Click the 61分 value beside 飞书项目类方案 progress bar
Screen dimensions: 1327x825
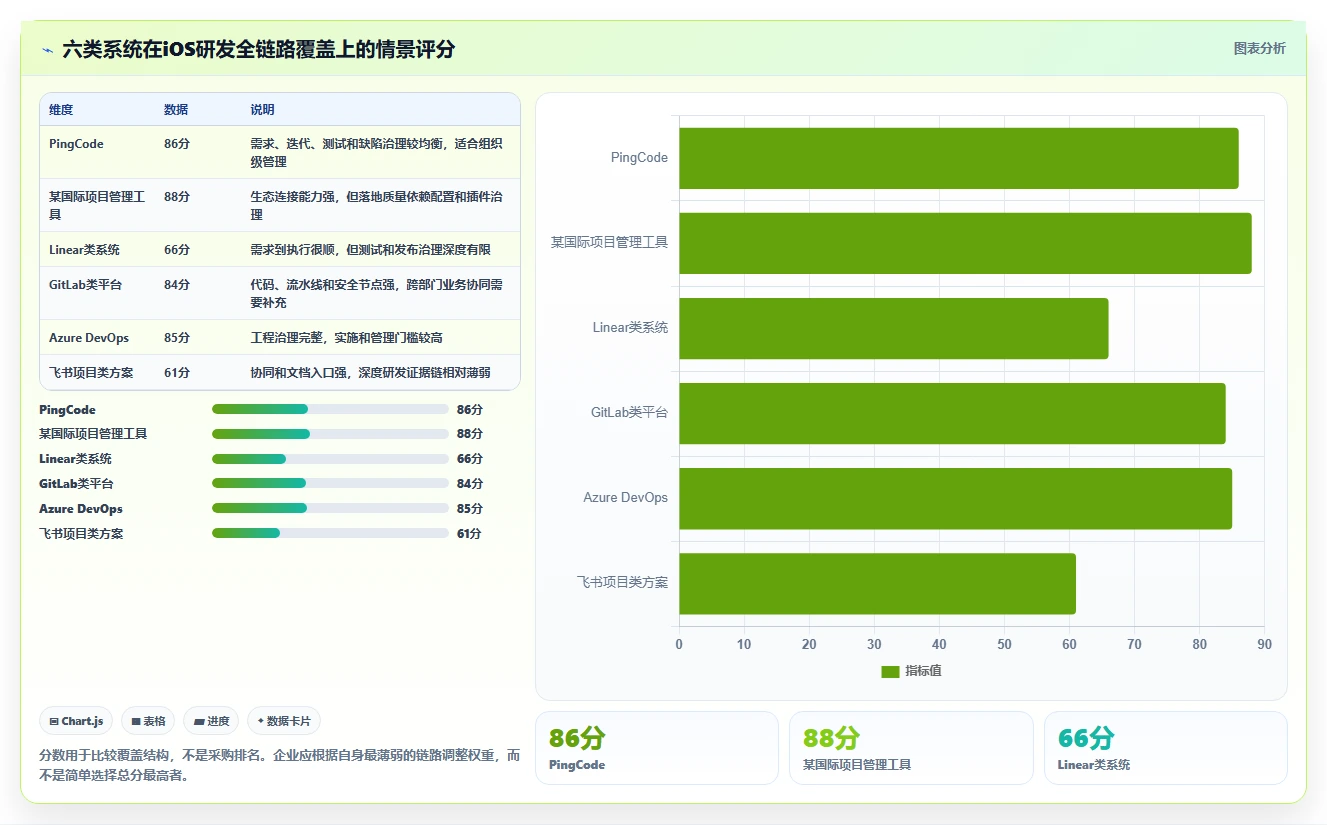(x=469, y=534)
